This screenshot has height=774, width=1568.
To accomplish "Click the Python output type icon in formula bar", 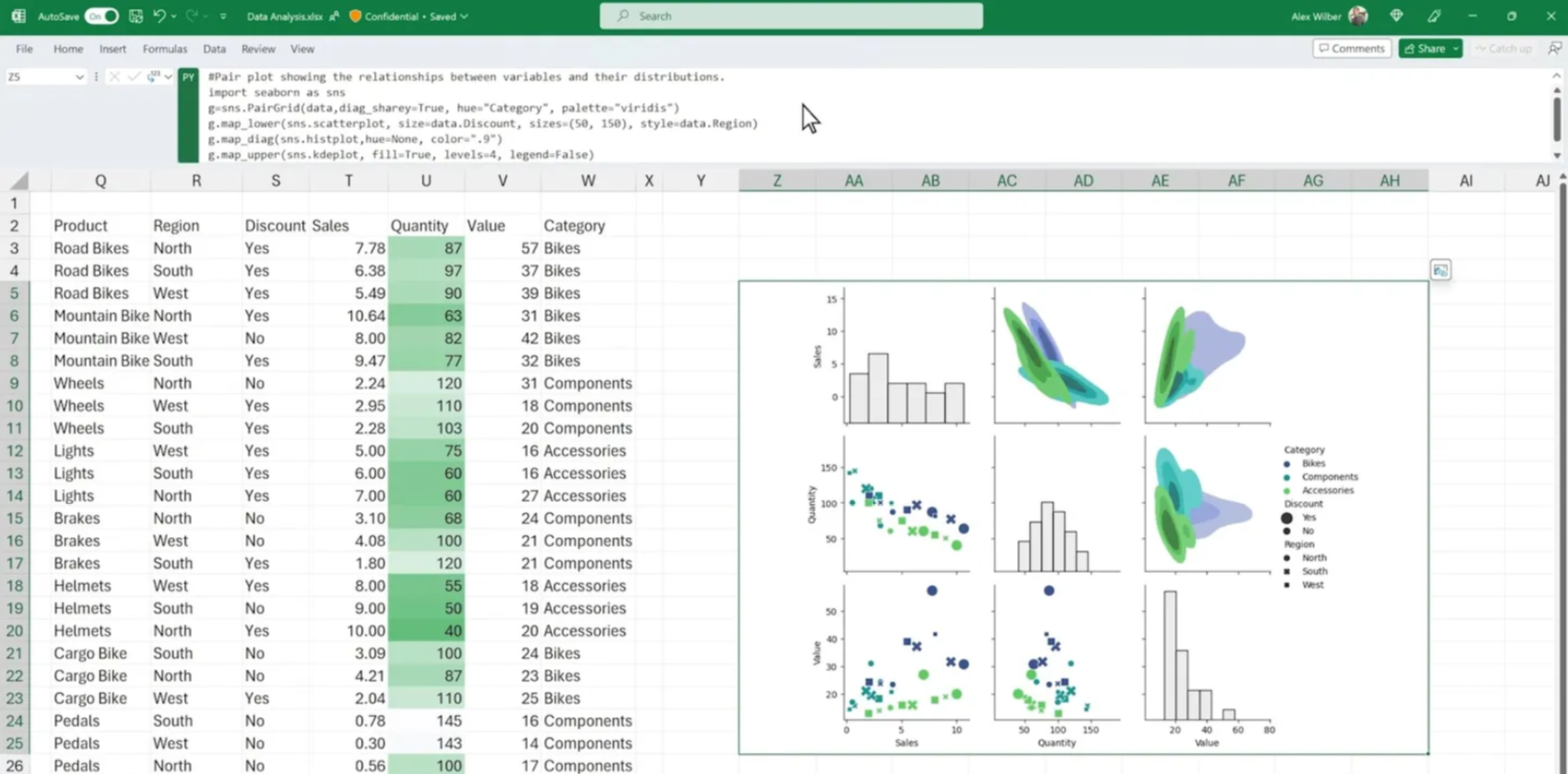I will click(x=155, y=77).
